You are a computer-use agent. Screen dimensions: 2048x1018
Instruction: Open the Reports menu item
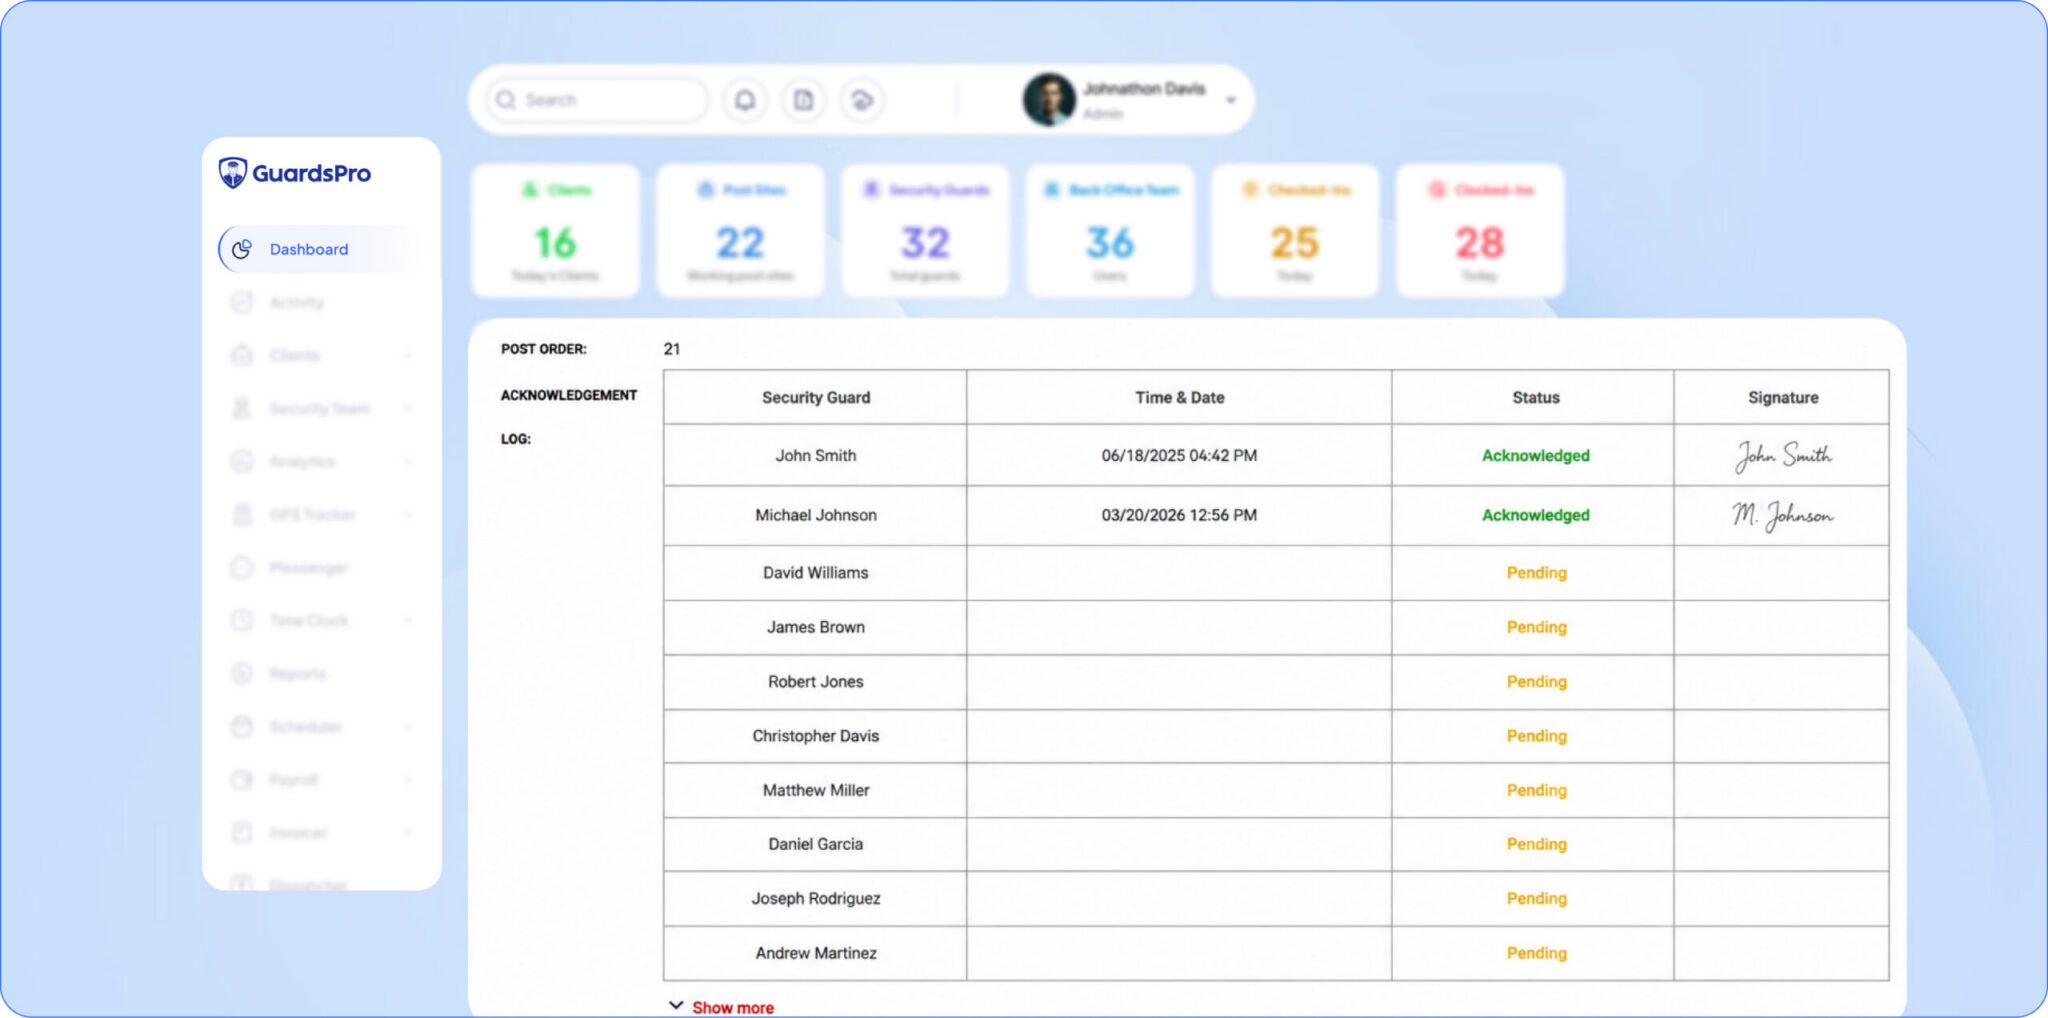297,673
